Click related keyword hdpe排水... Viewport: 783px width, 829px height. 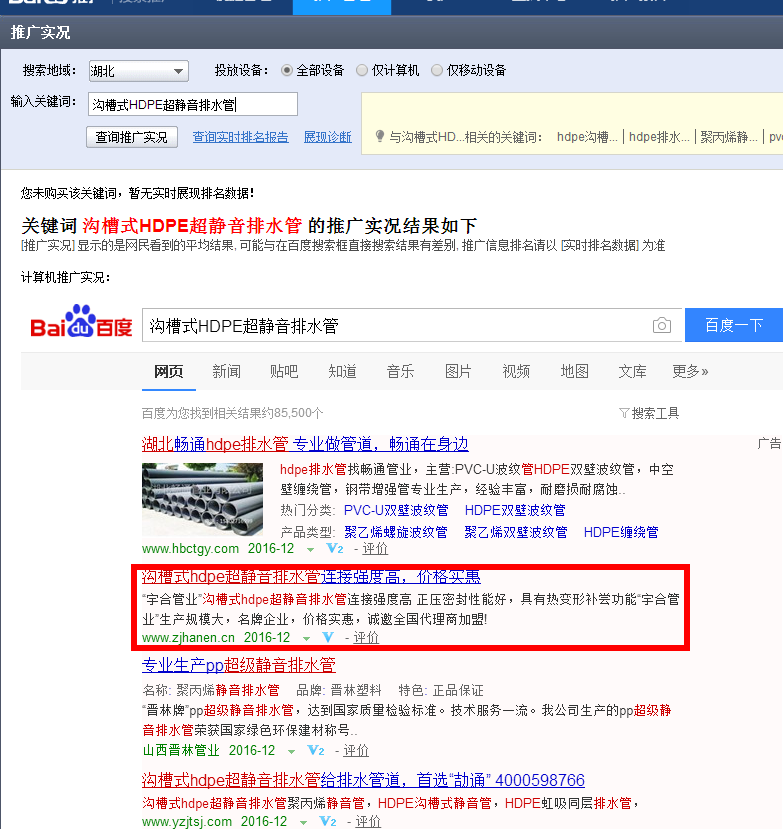(659, 137)
